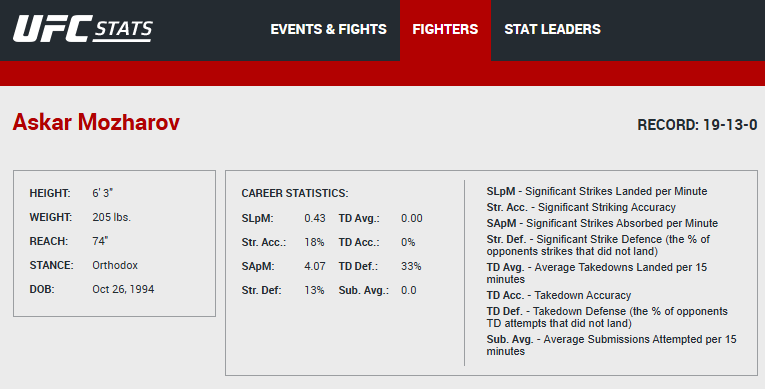Click the SApM 4.07 statistic
Screen dimensions: 765x389
click(x=315, y=266)
